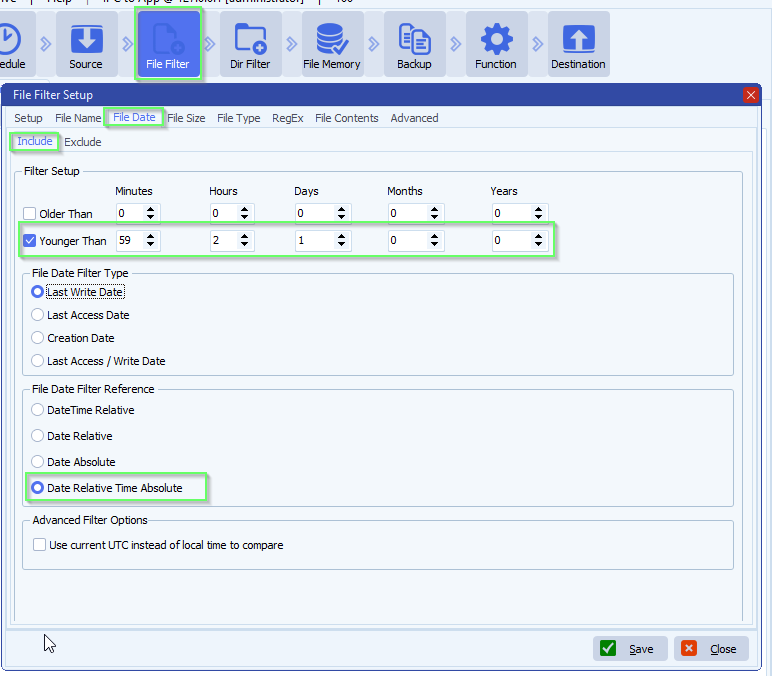This screenshot has width=772, height=676.
Task: Click the Close button label
Action: [723, 649]
